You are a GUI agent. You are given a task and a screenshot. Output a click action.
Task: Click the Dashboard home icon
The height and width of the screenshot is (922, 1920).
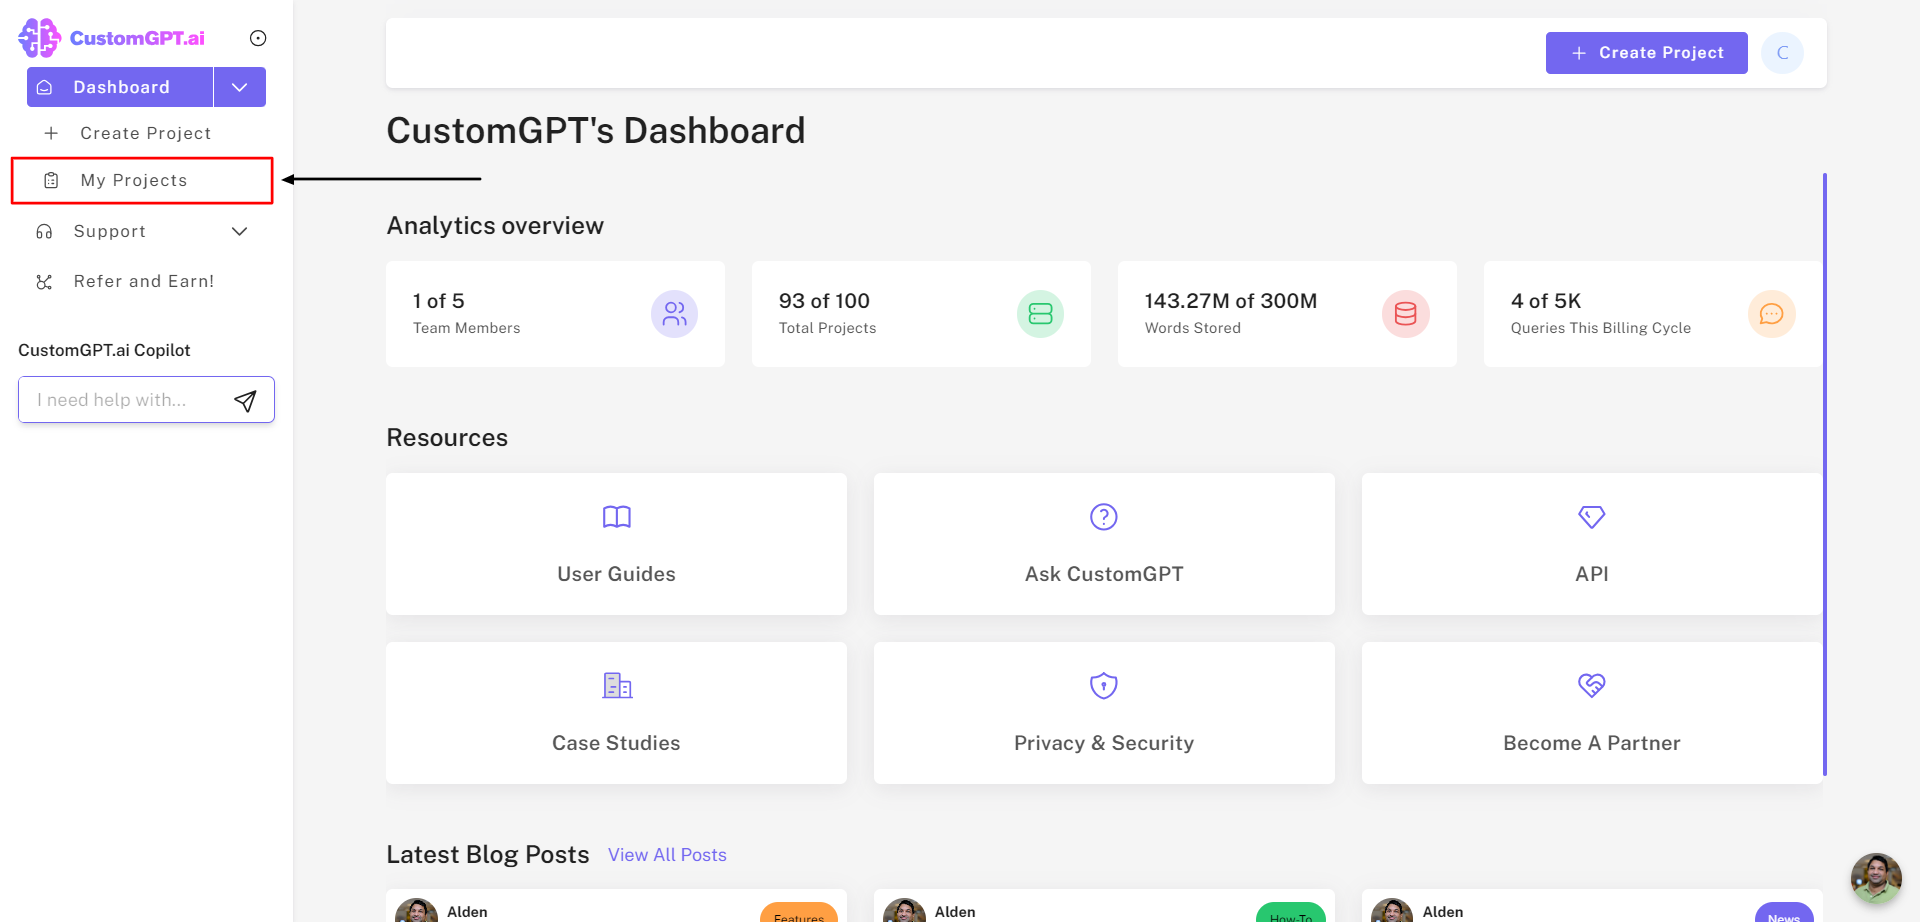44,88
